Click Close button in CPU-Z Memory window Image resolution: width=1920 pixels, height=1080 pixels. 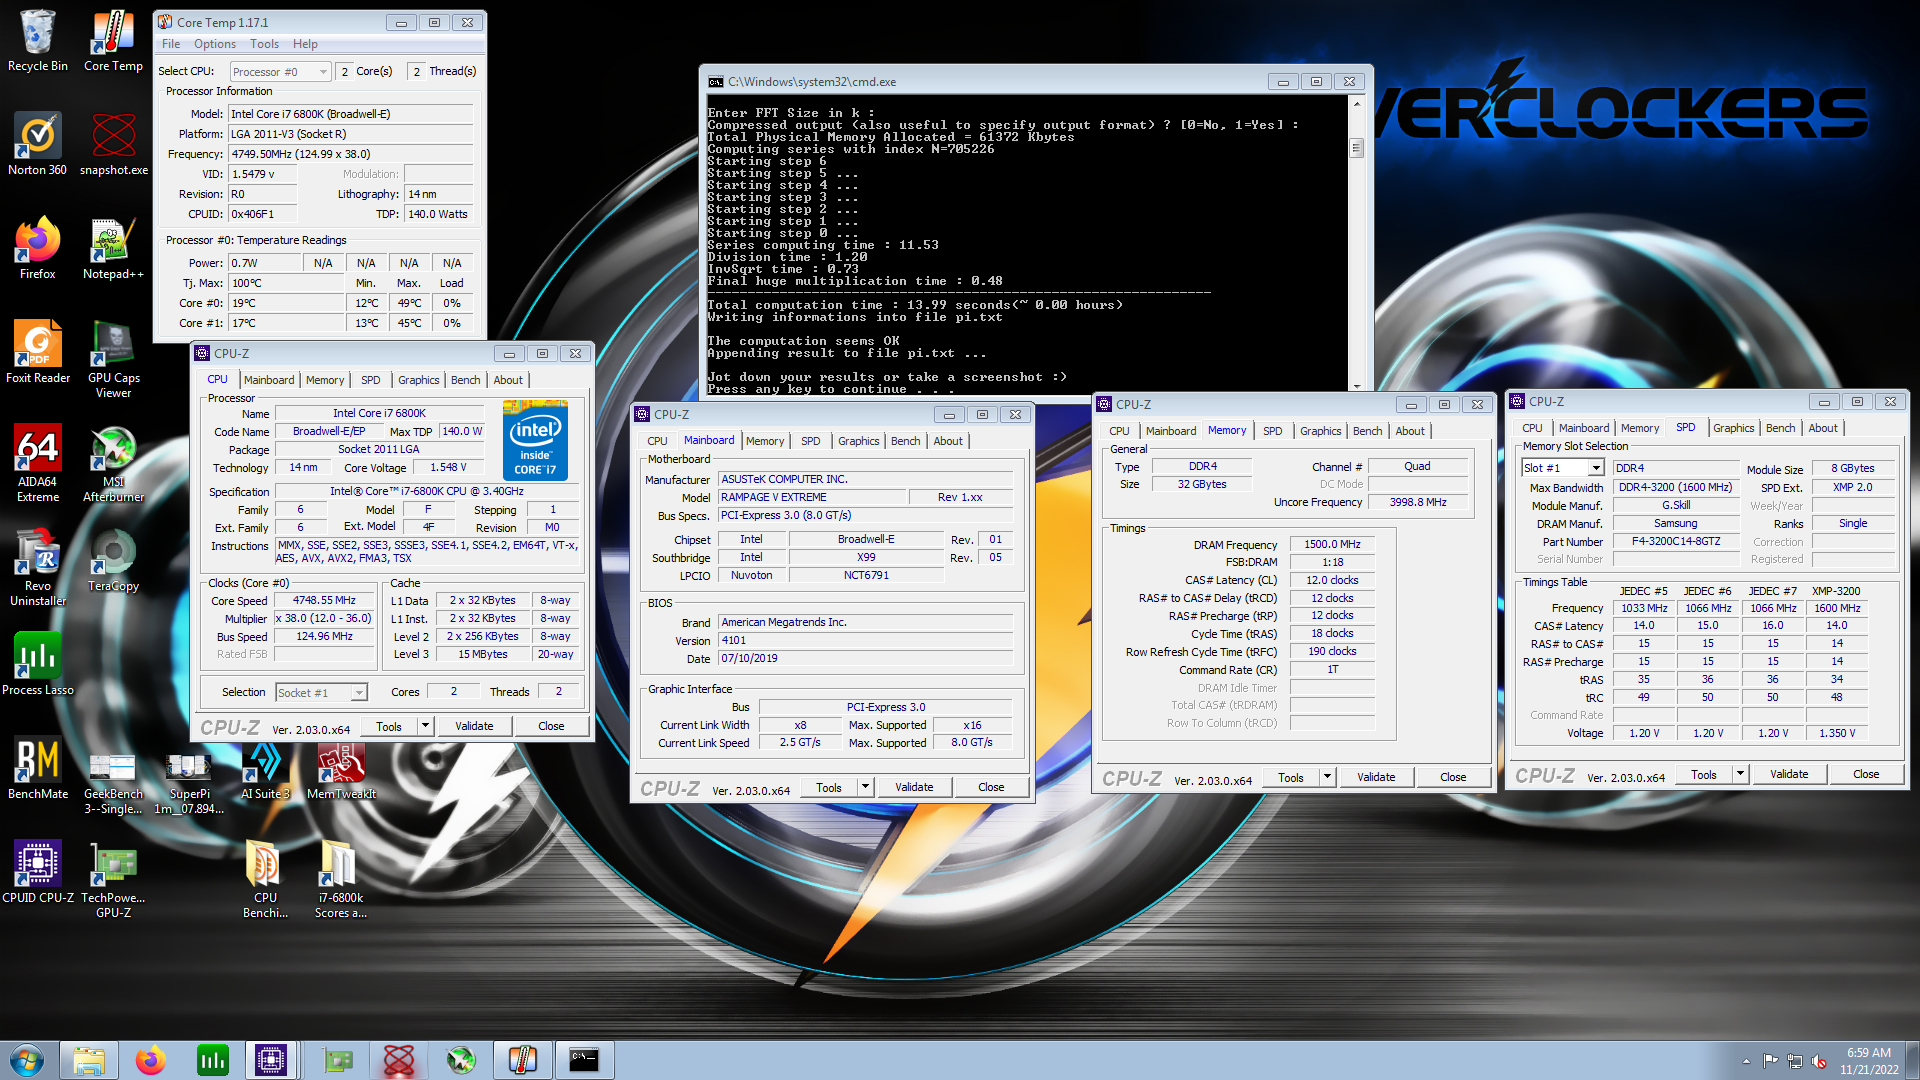point(1453,777)
